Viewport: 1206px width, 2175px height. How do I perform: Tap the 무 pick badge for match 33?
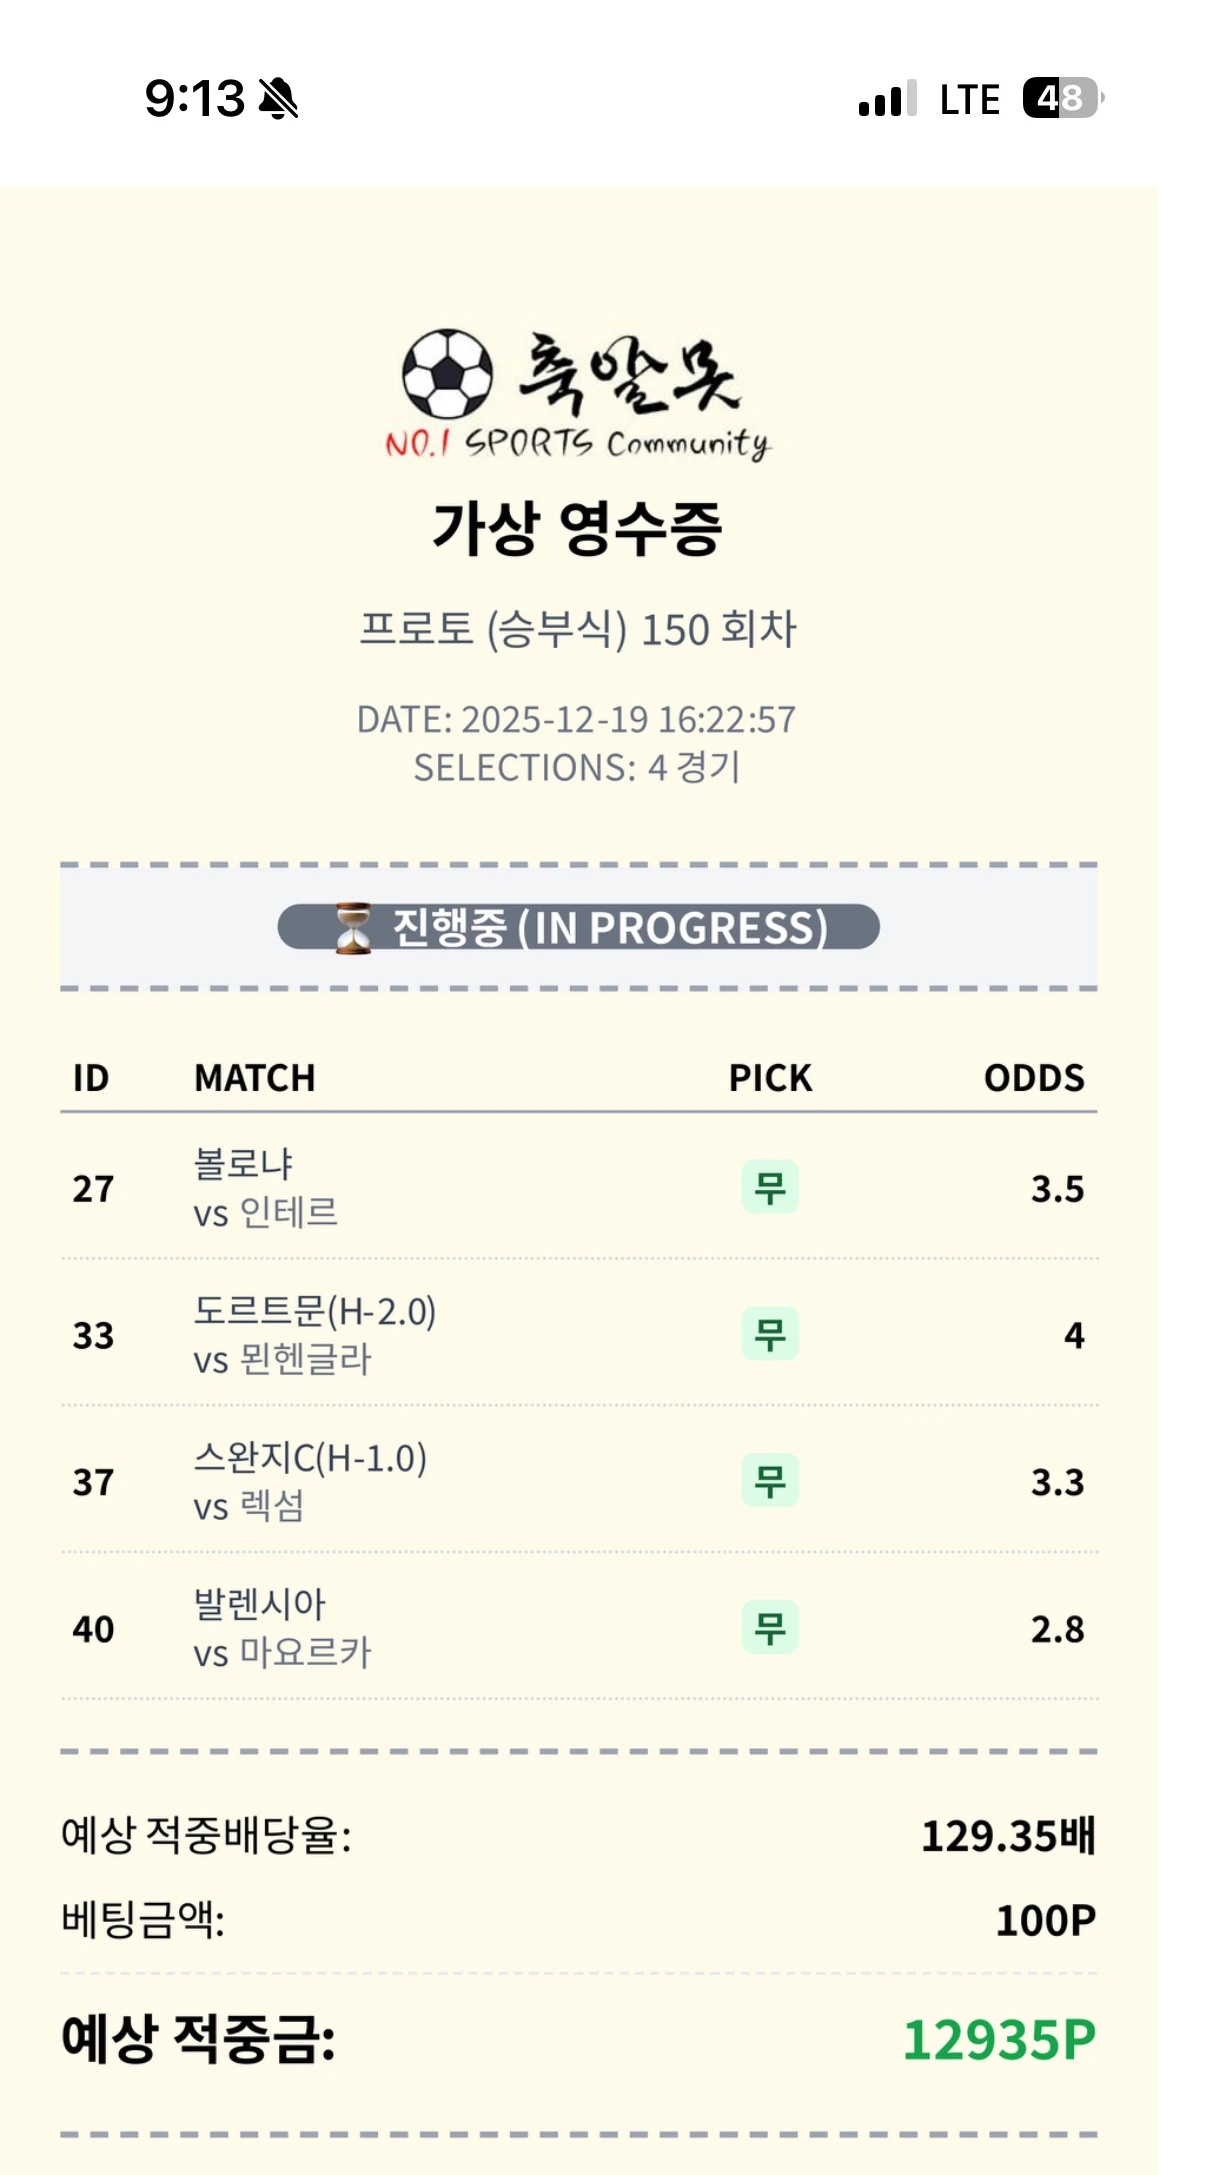click(x=770, y=1334)
